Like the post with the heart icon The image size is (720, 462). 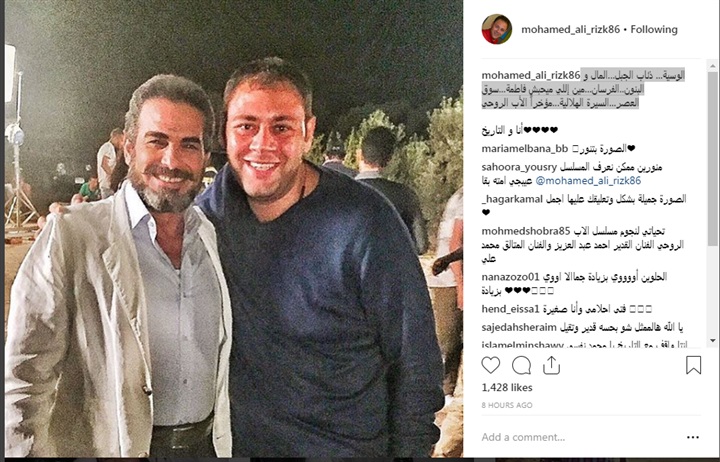490,365
